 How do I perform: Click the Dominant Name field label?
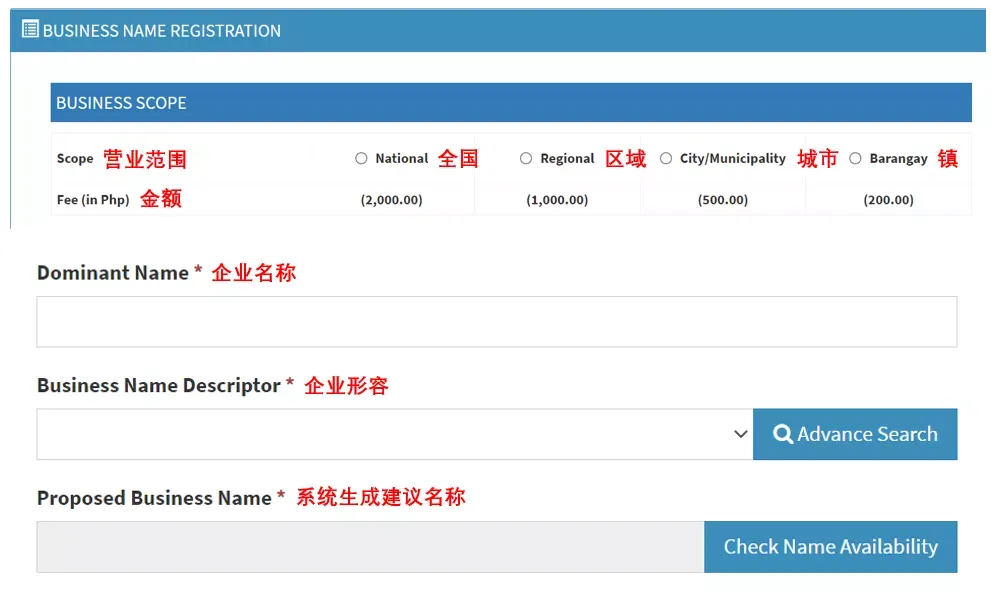click(x=113, y=272)
